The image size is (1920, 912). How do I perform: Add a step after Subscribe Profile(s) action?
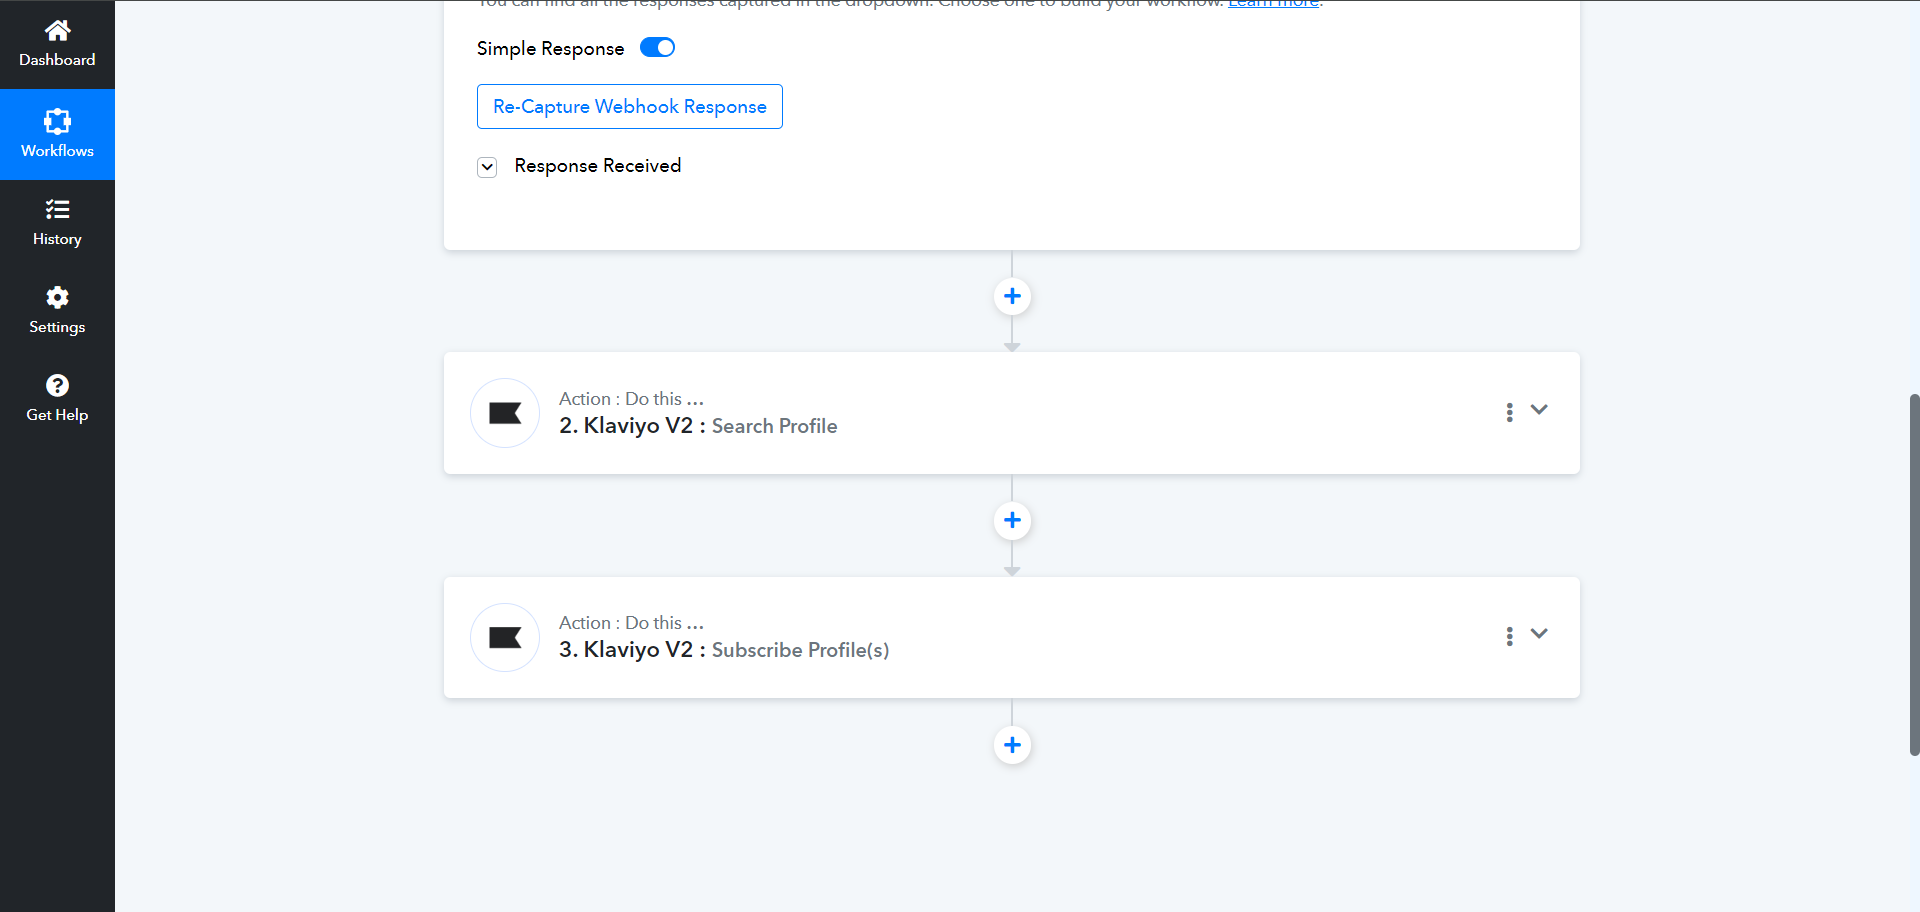coord(1012,745)
